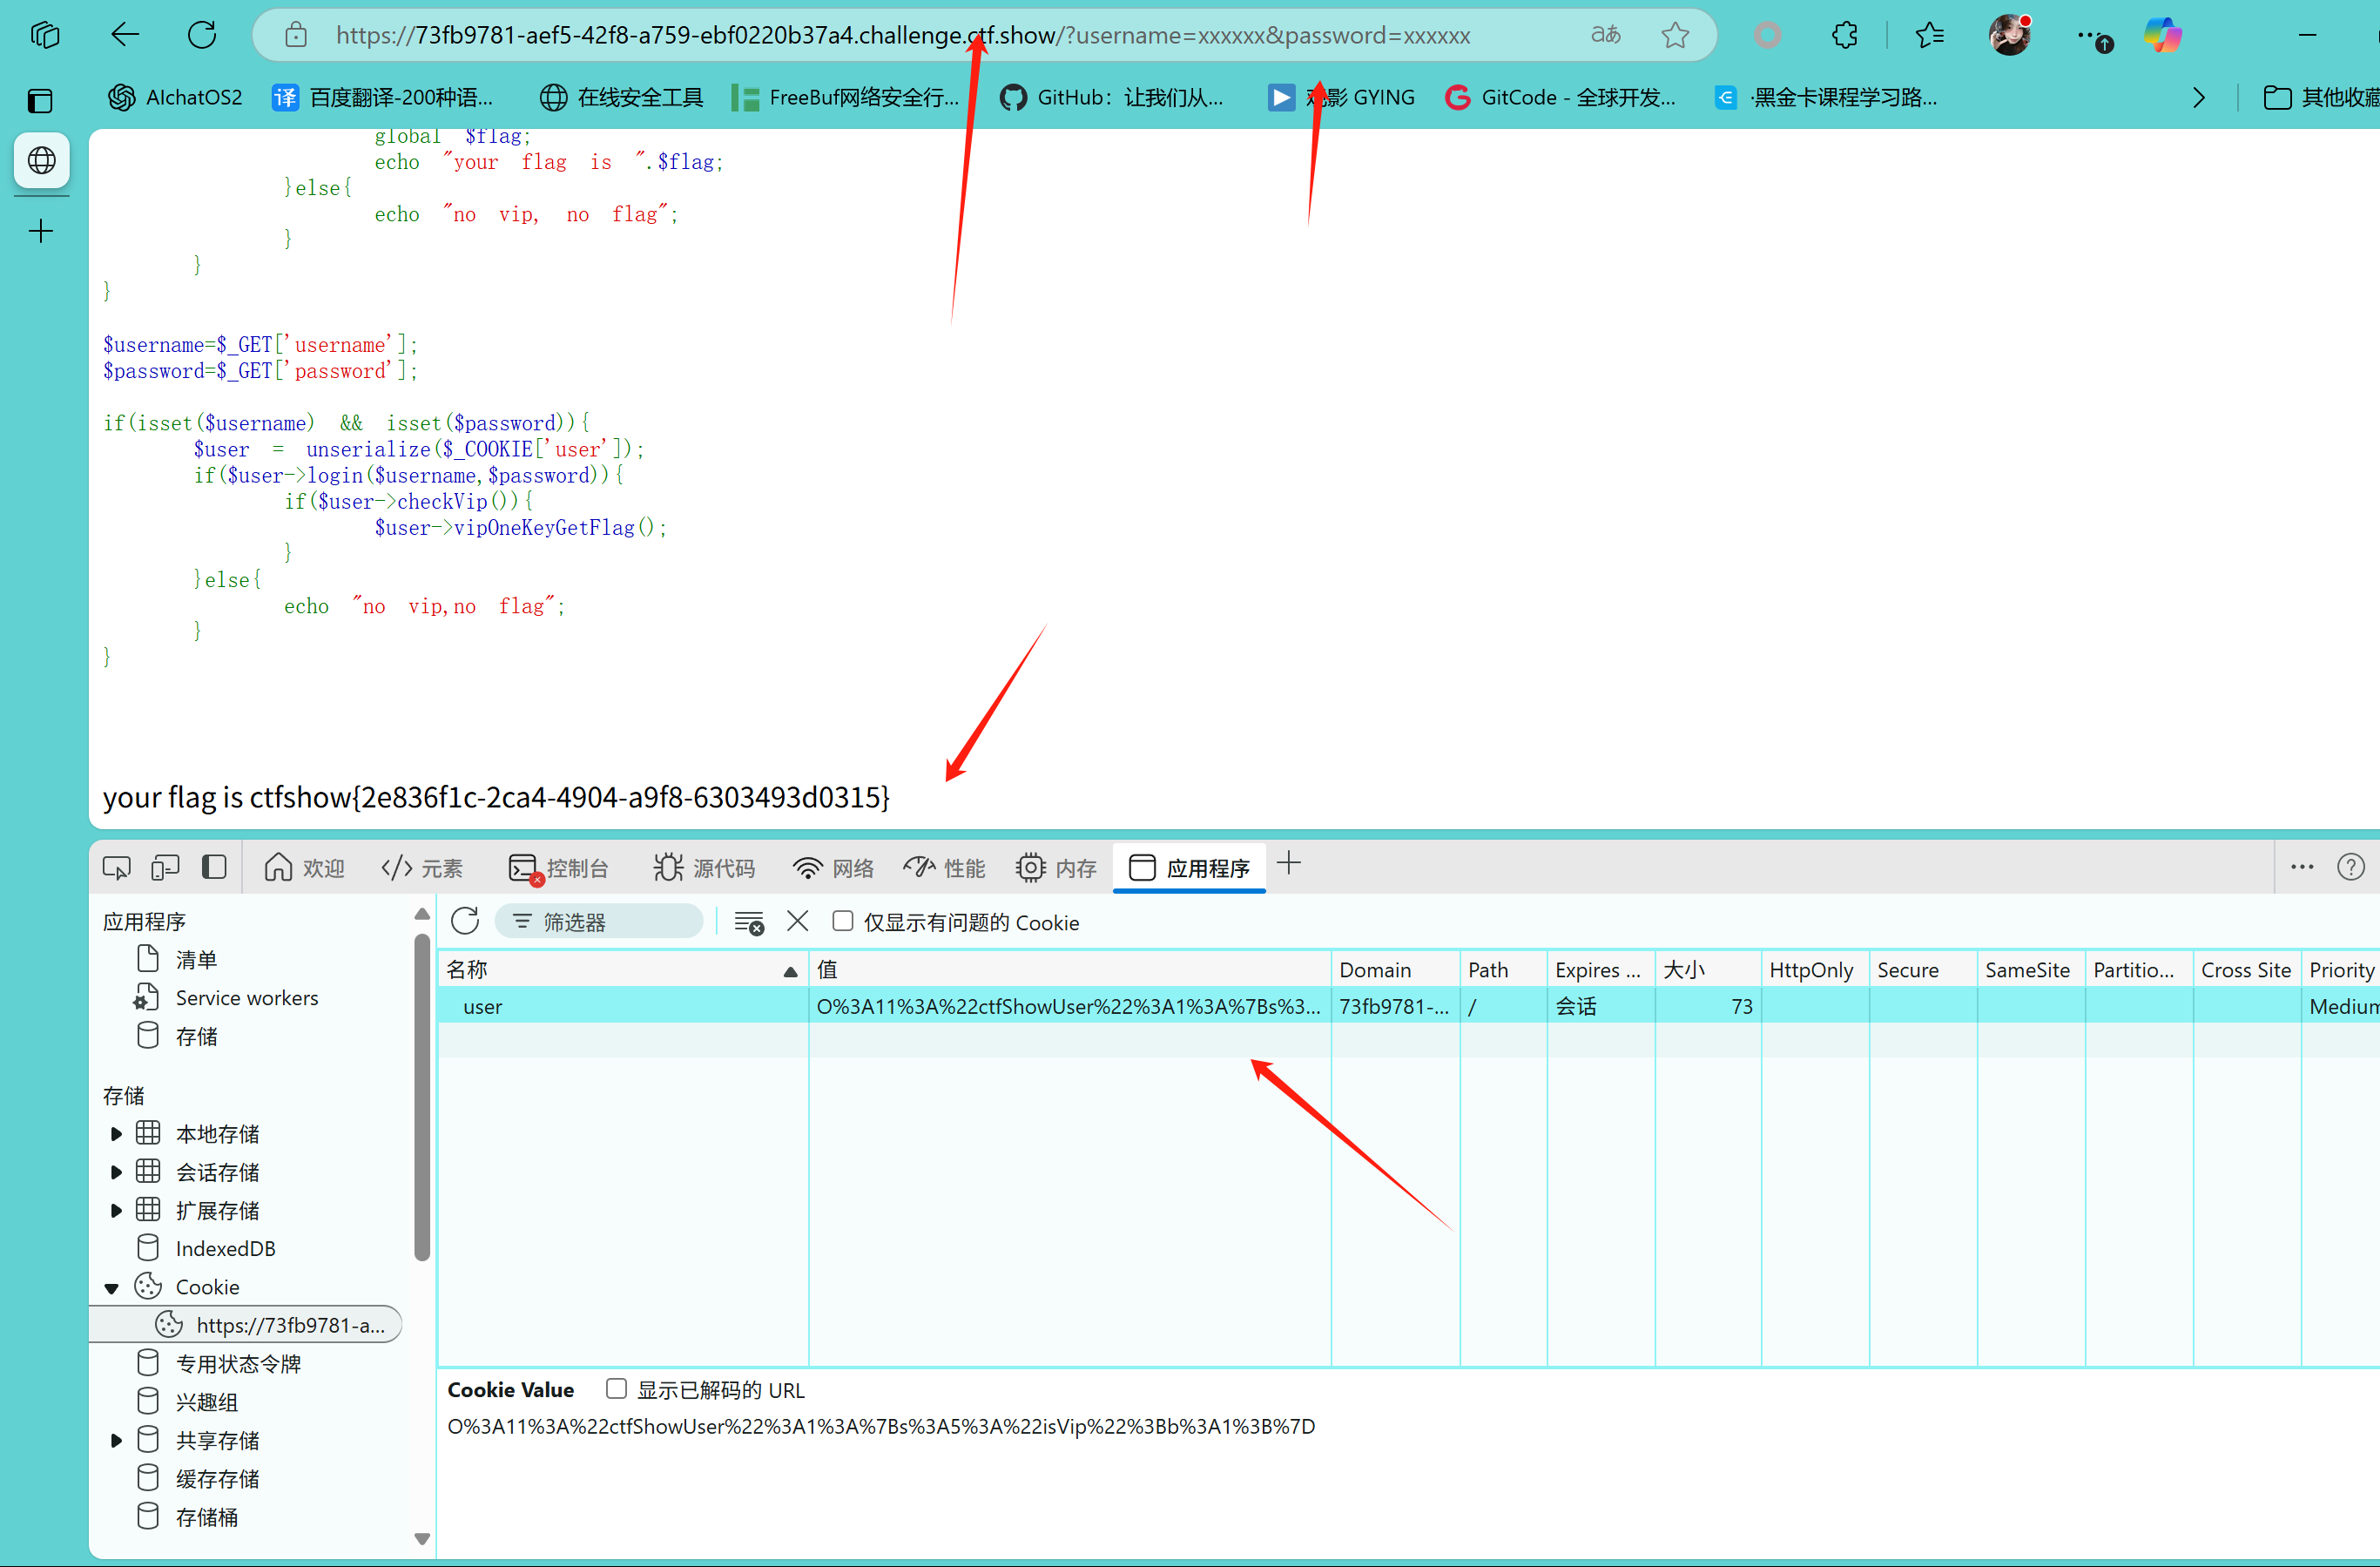Expand the 本地存储 tree node

[116, 1134]
